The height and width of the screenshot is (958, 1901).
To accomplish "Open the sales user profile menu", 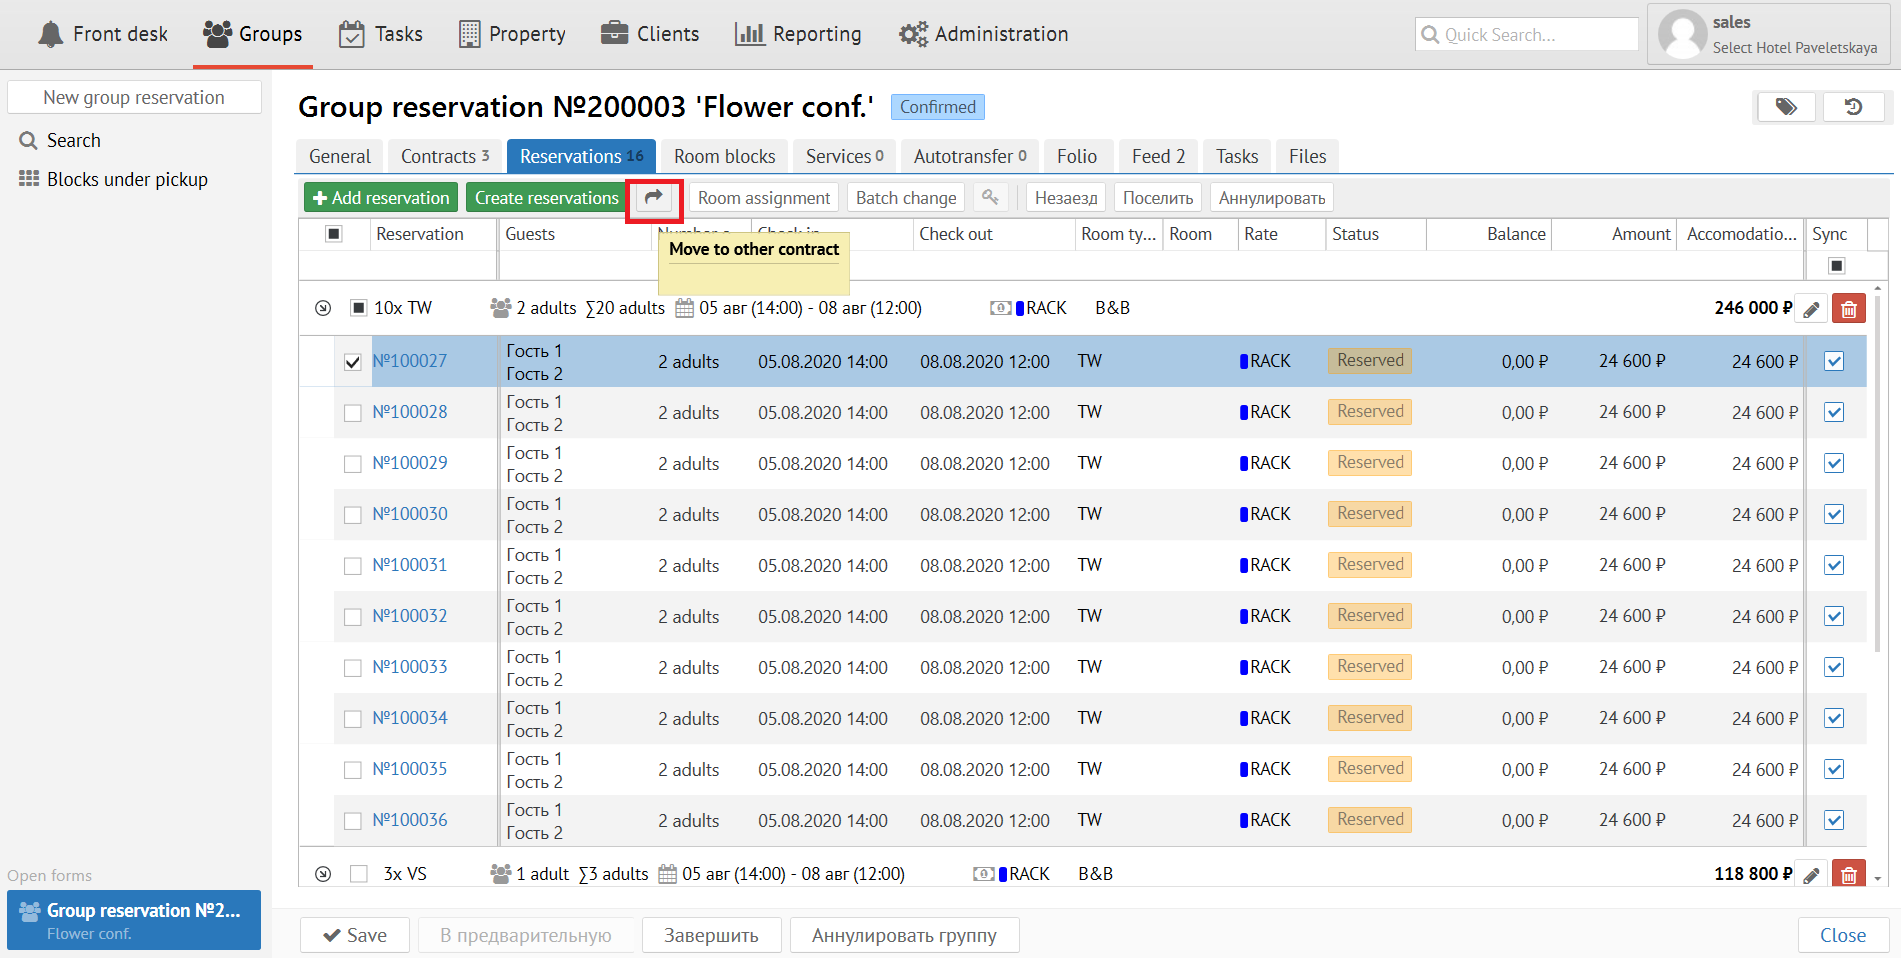I will [x=1768, y=35].
